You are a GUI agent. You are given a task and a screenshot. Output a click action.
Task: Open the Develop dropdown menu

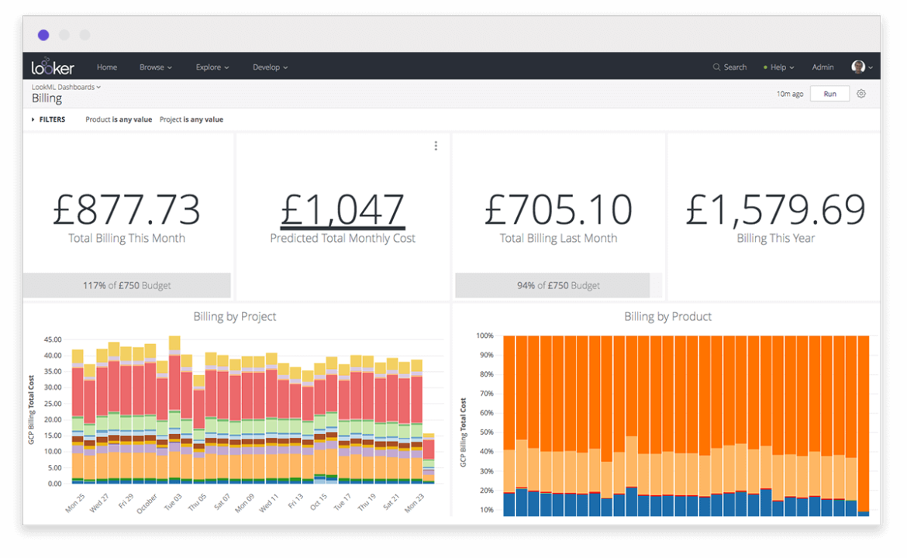click(x=270, y=67)
